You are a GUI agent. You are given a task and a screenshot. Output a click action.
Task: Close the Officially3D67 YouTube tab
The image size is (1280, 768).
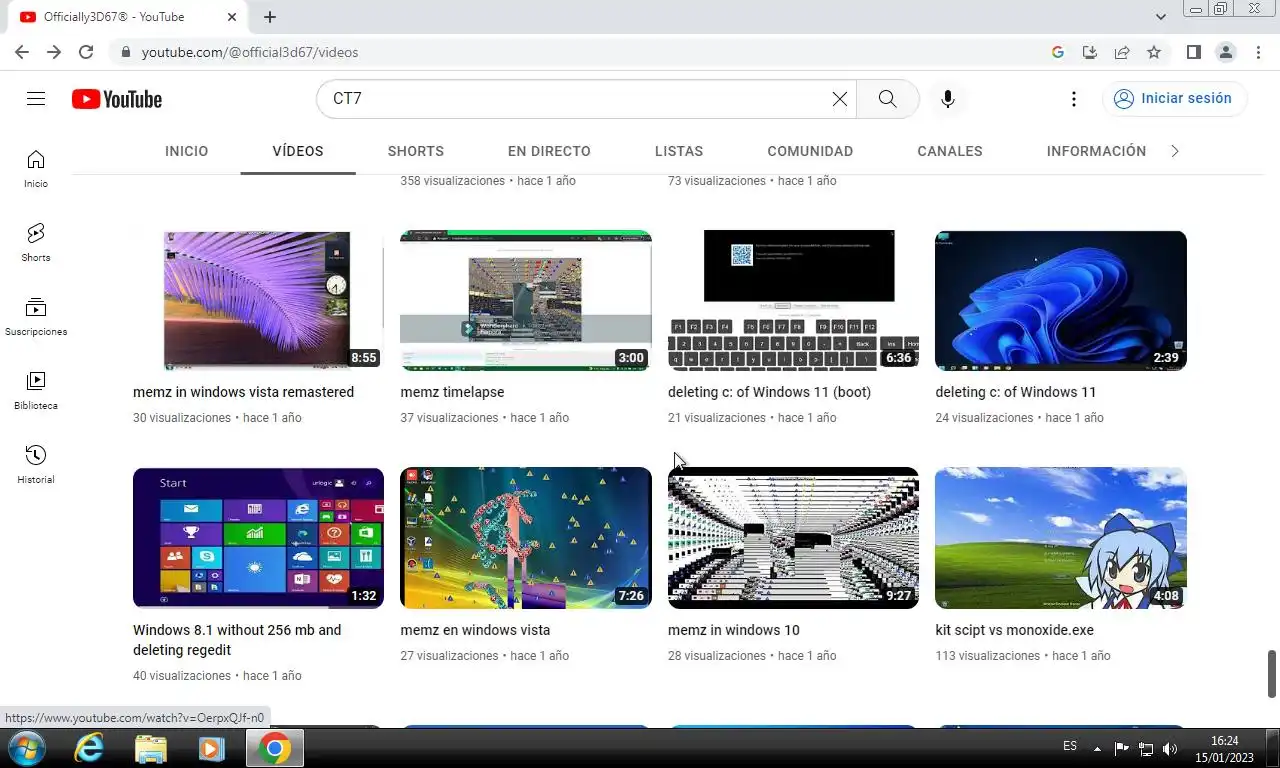[x=232, y=17]
